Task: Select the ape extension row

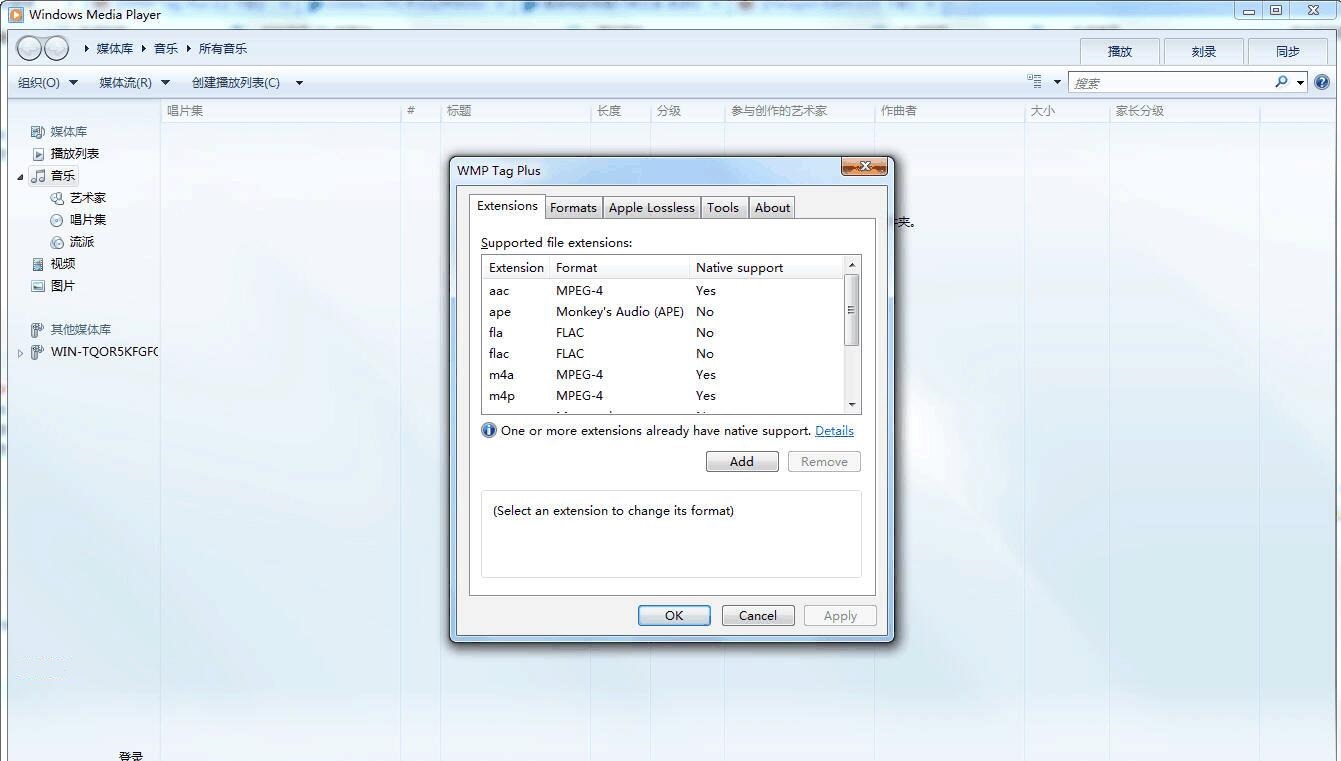Action: (x=663, y=312)
